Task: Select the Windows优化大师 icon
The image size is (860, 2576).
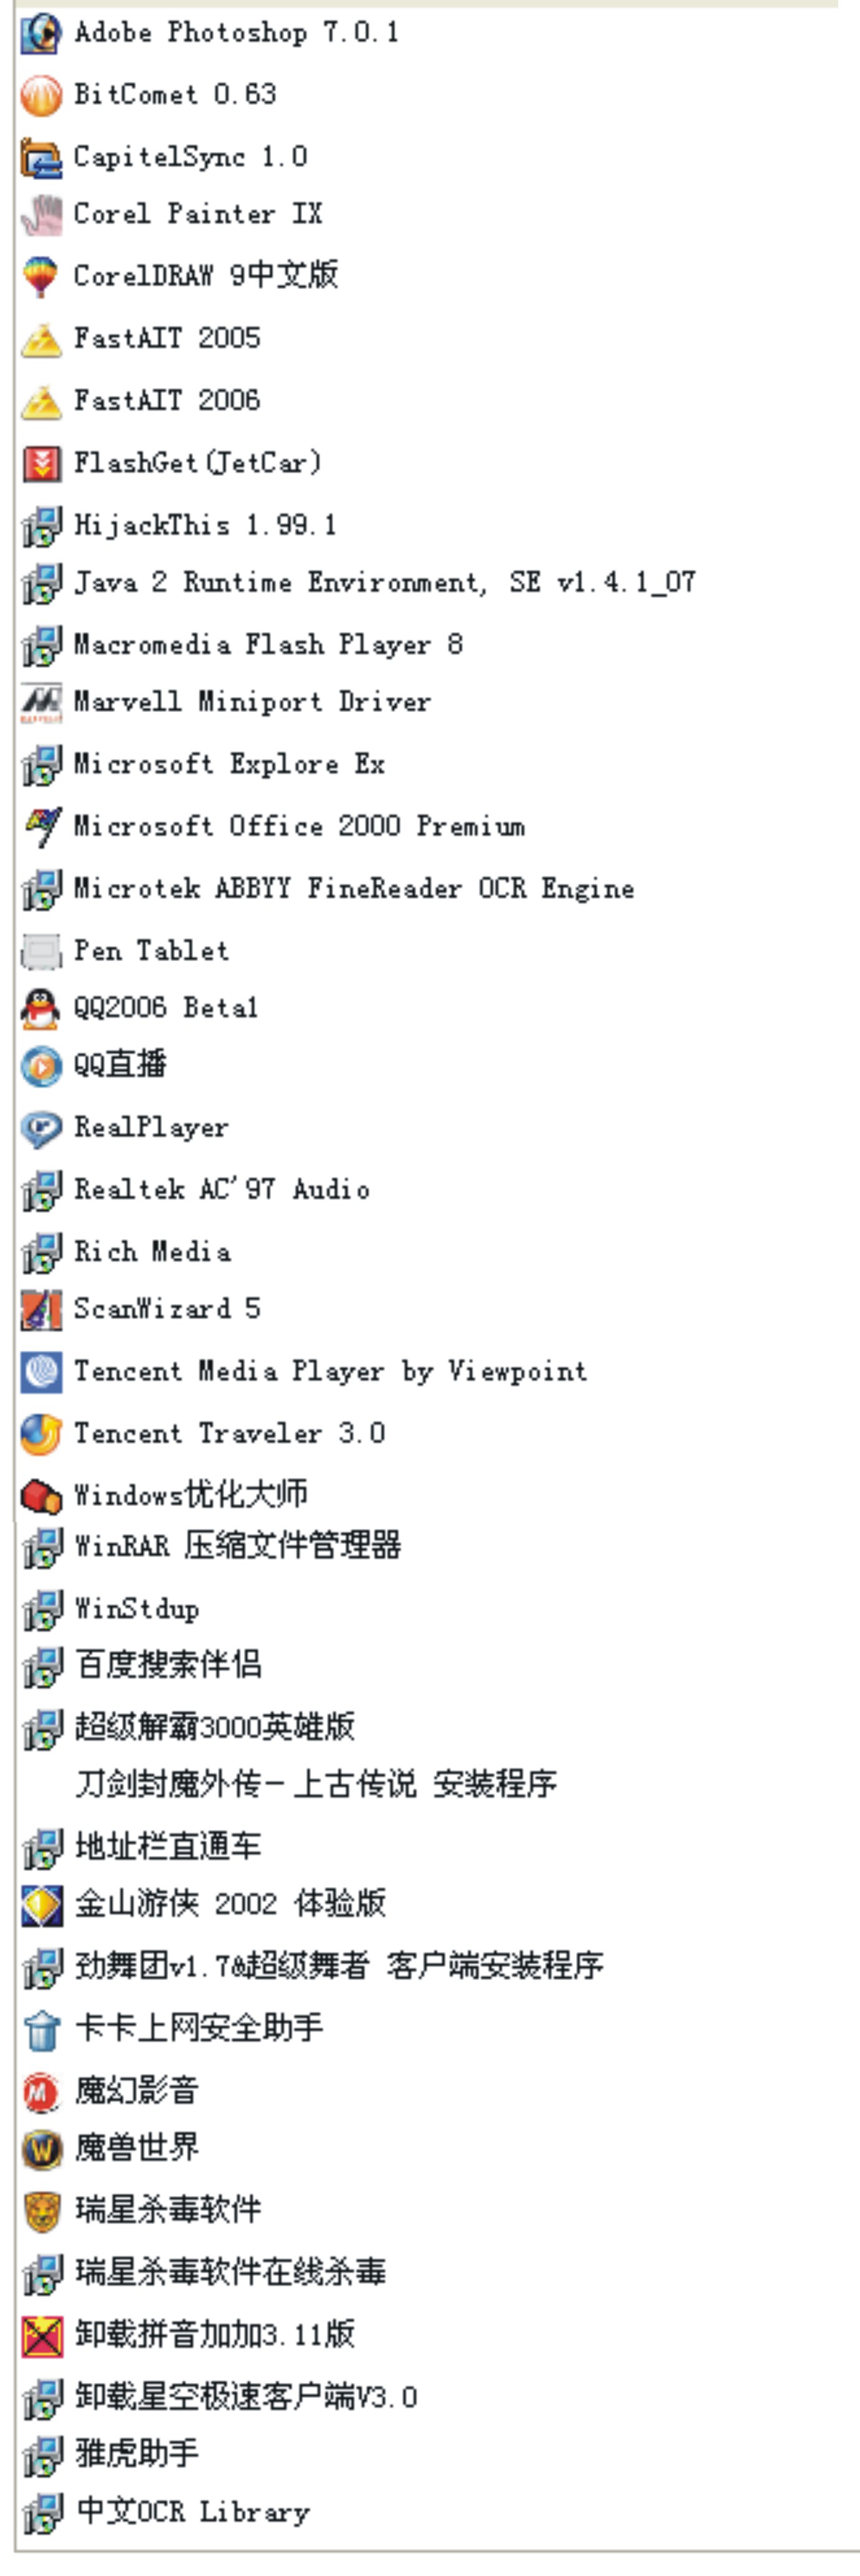Action: click(x=41, y=1495)
